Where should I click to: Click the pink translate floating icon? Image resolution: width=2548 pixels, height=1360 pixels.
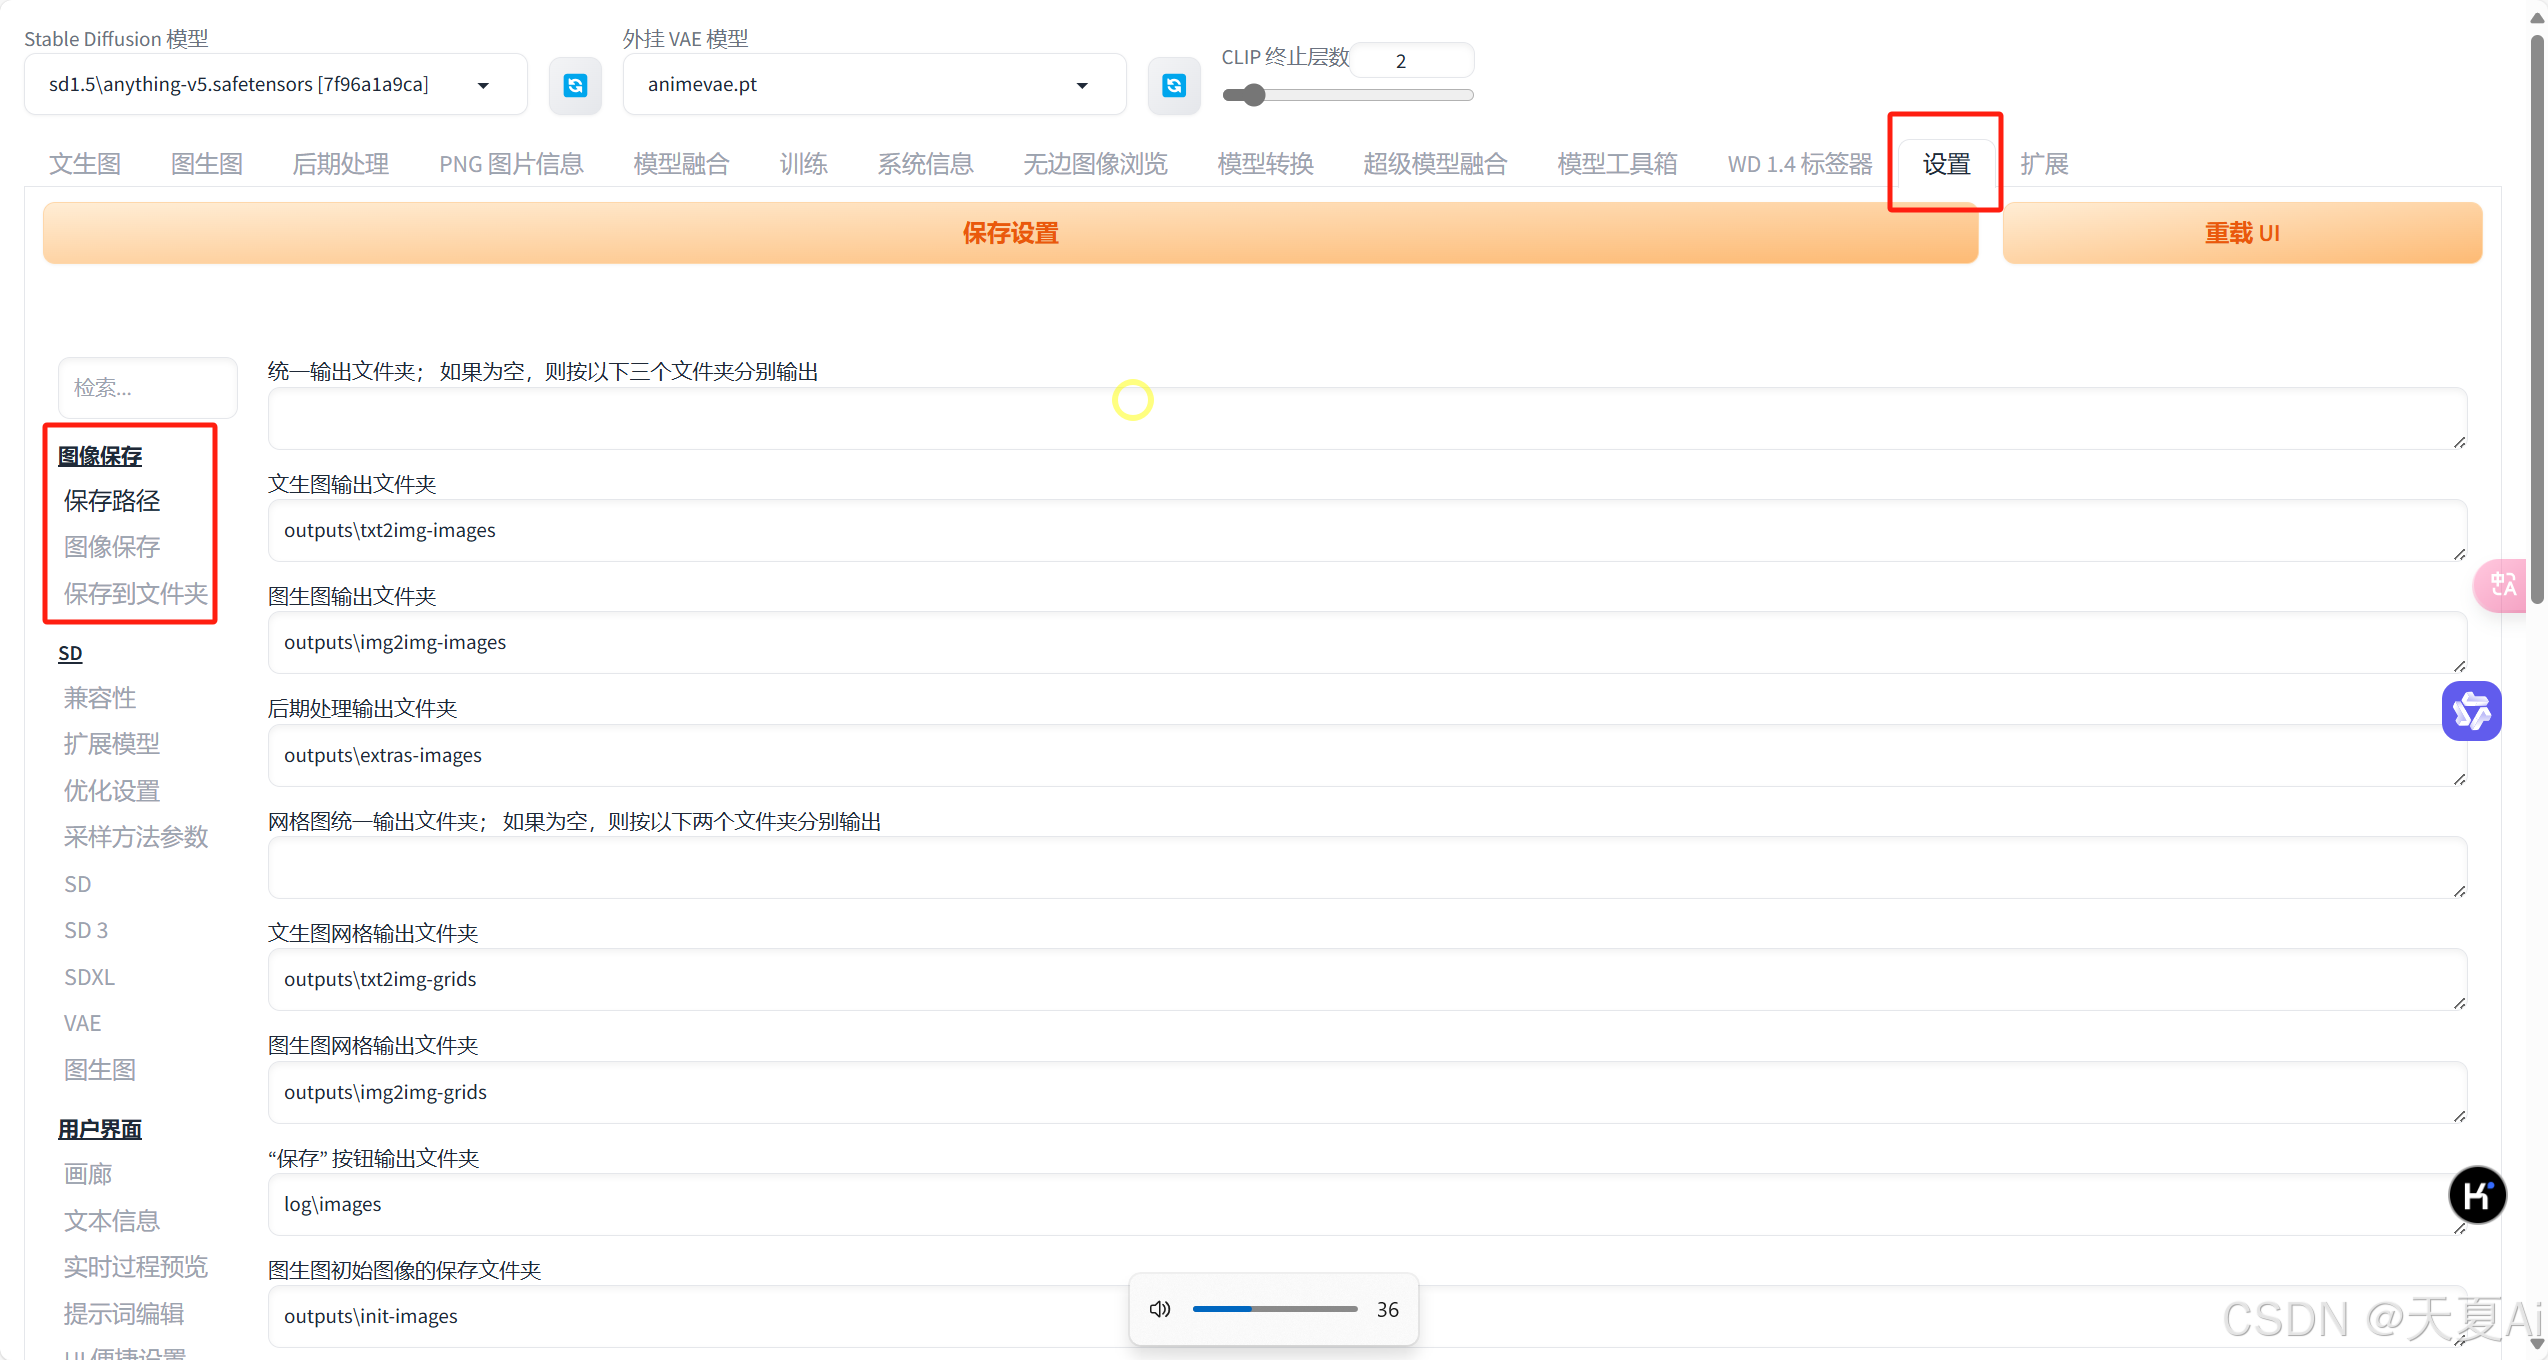point(2503,584)
